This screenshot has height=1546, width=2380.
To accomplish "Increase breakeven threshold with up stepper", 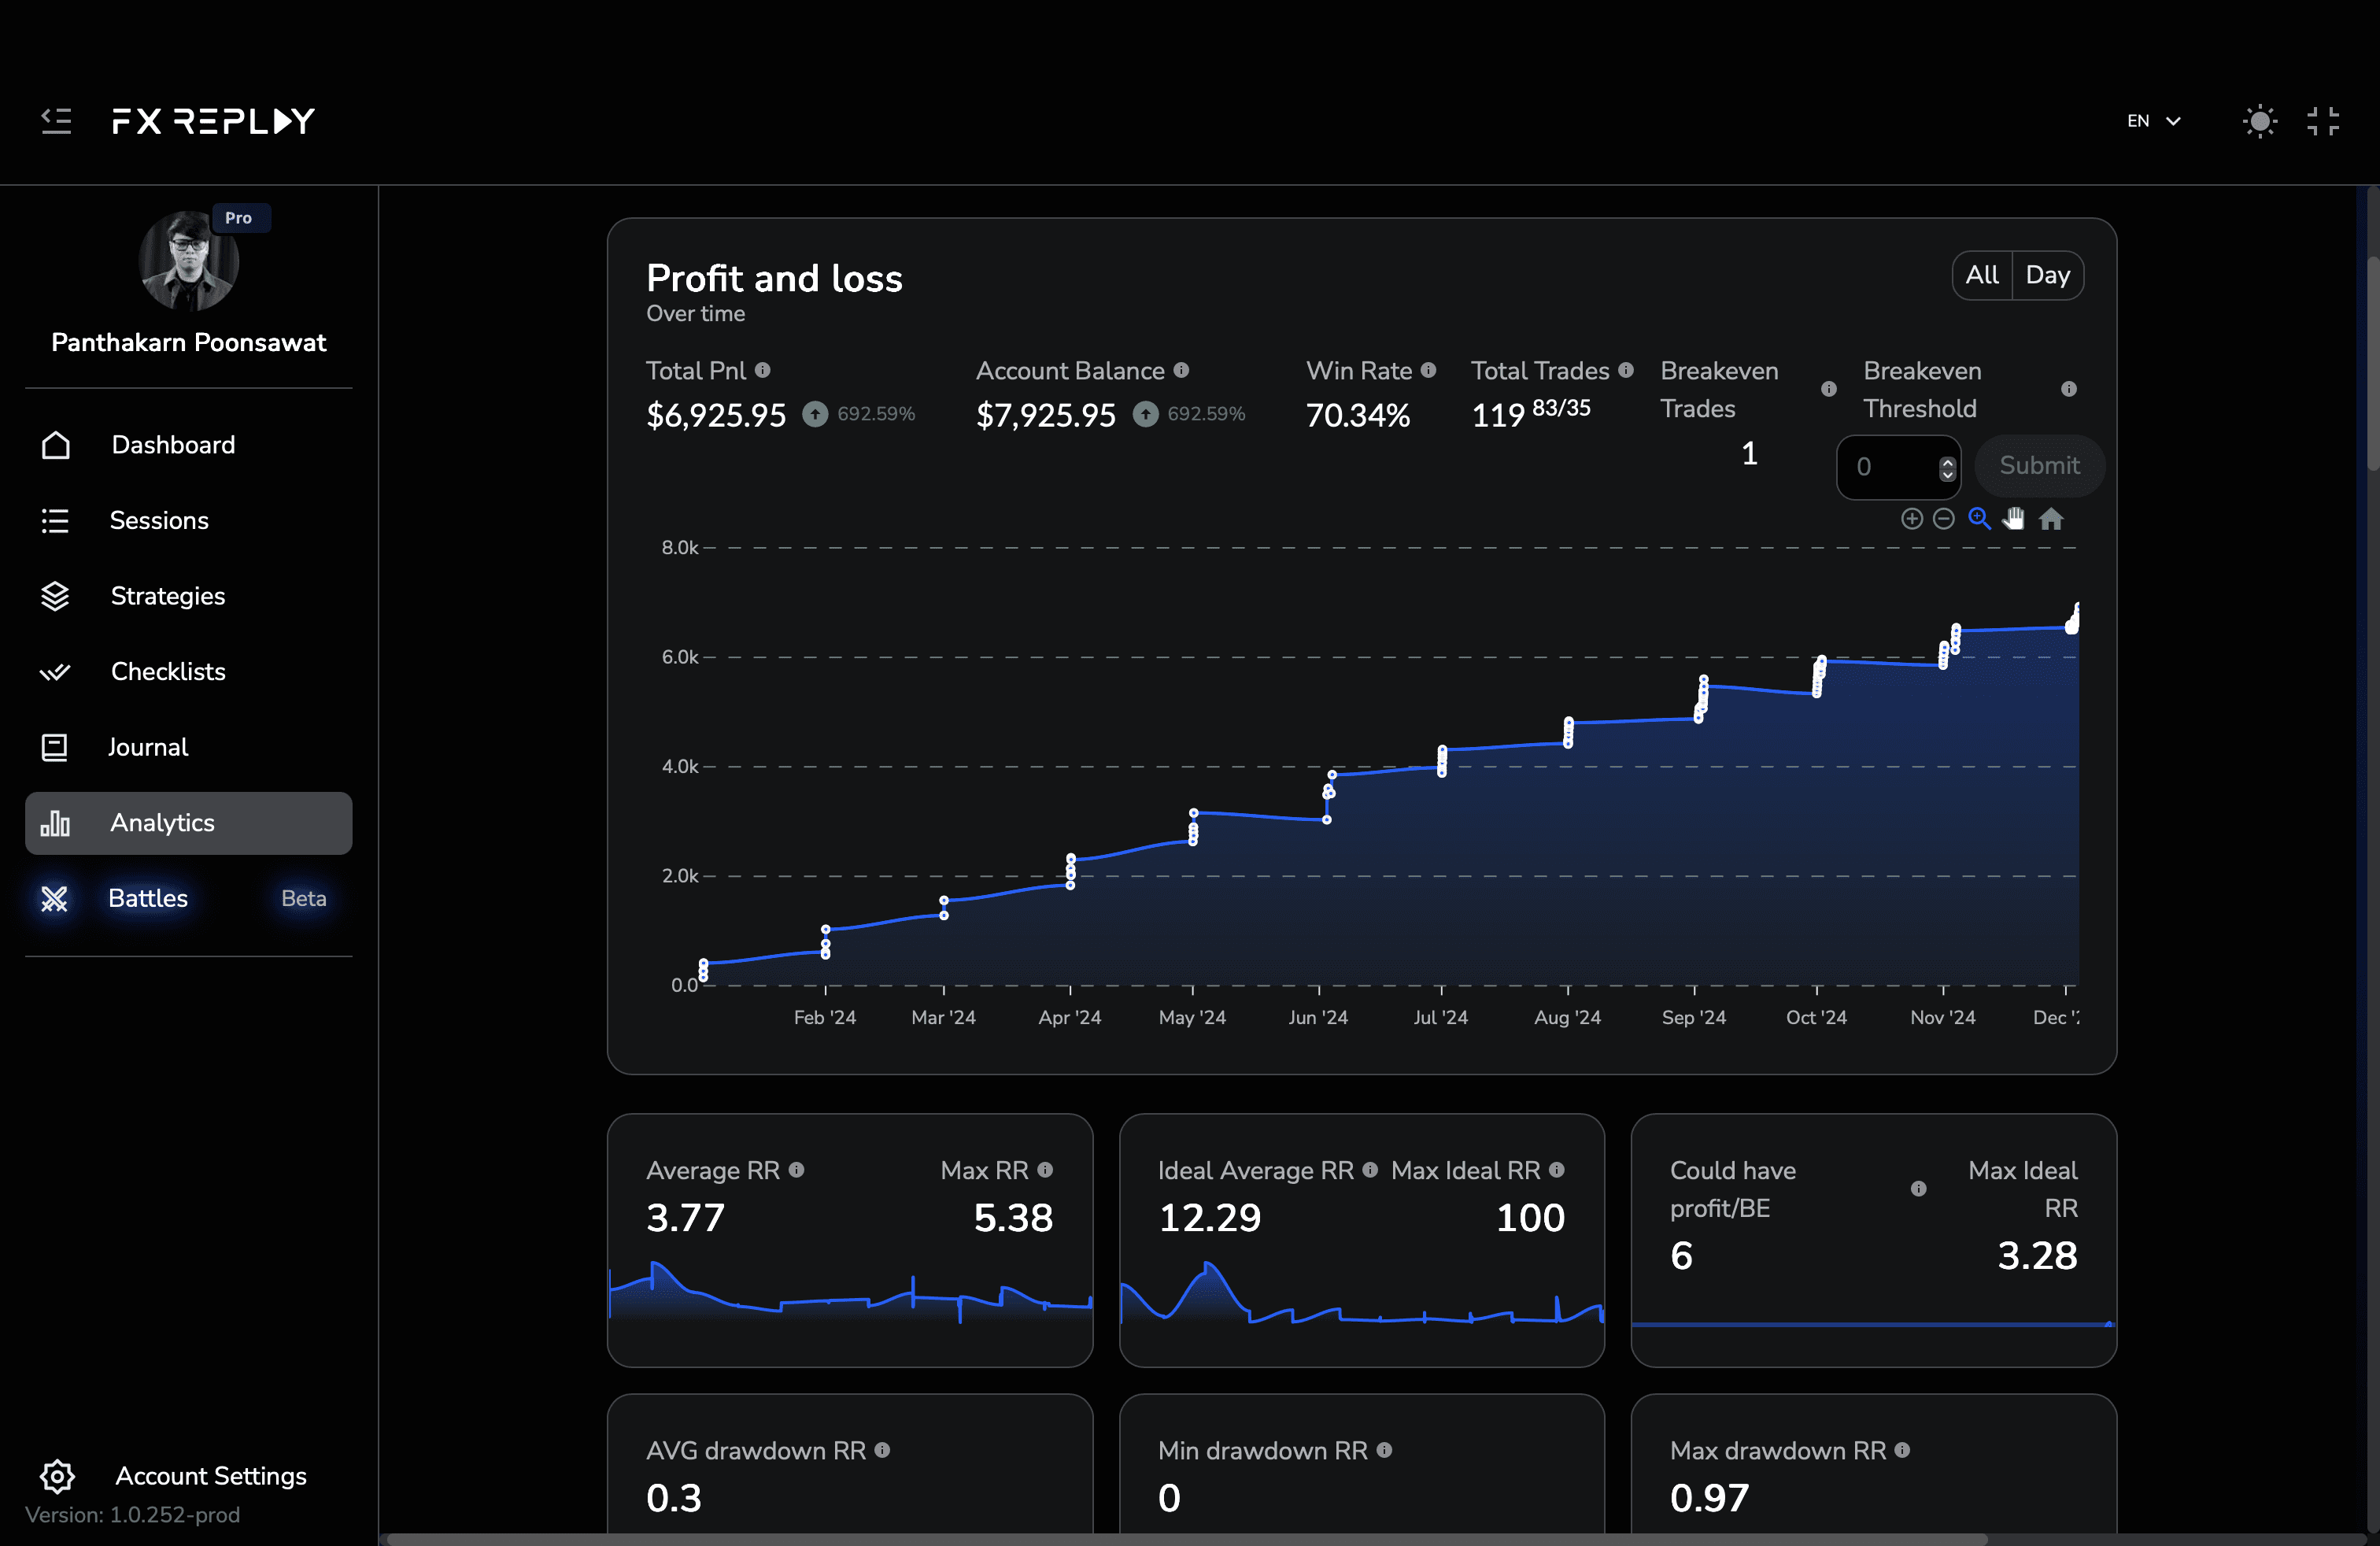I will click(1946, 461).
